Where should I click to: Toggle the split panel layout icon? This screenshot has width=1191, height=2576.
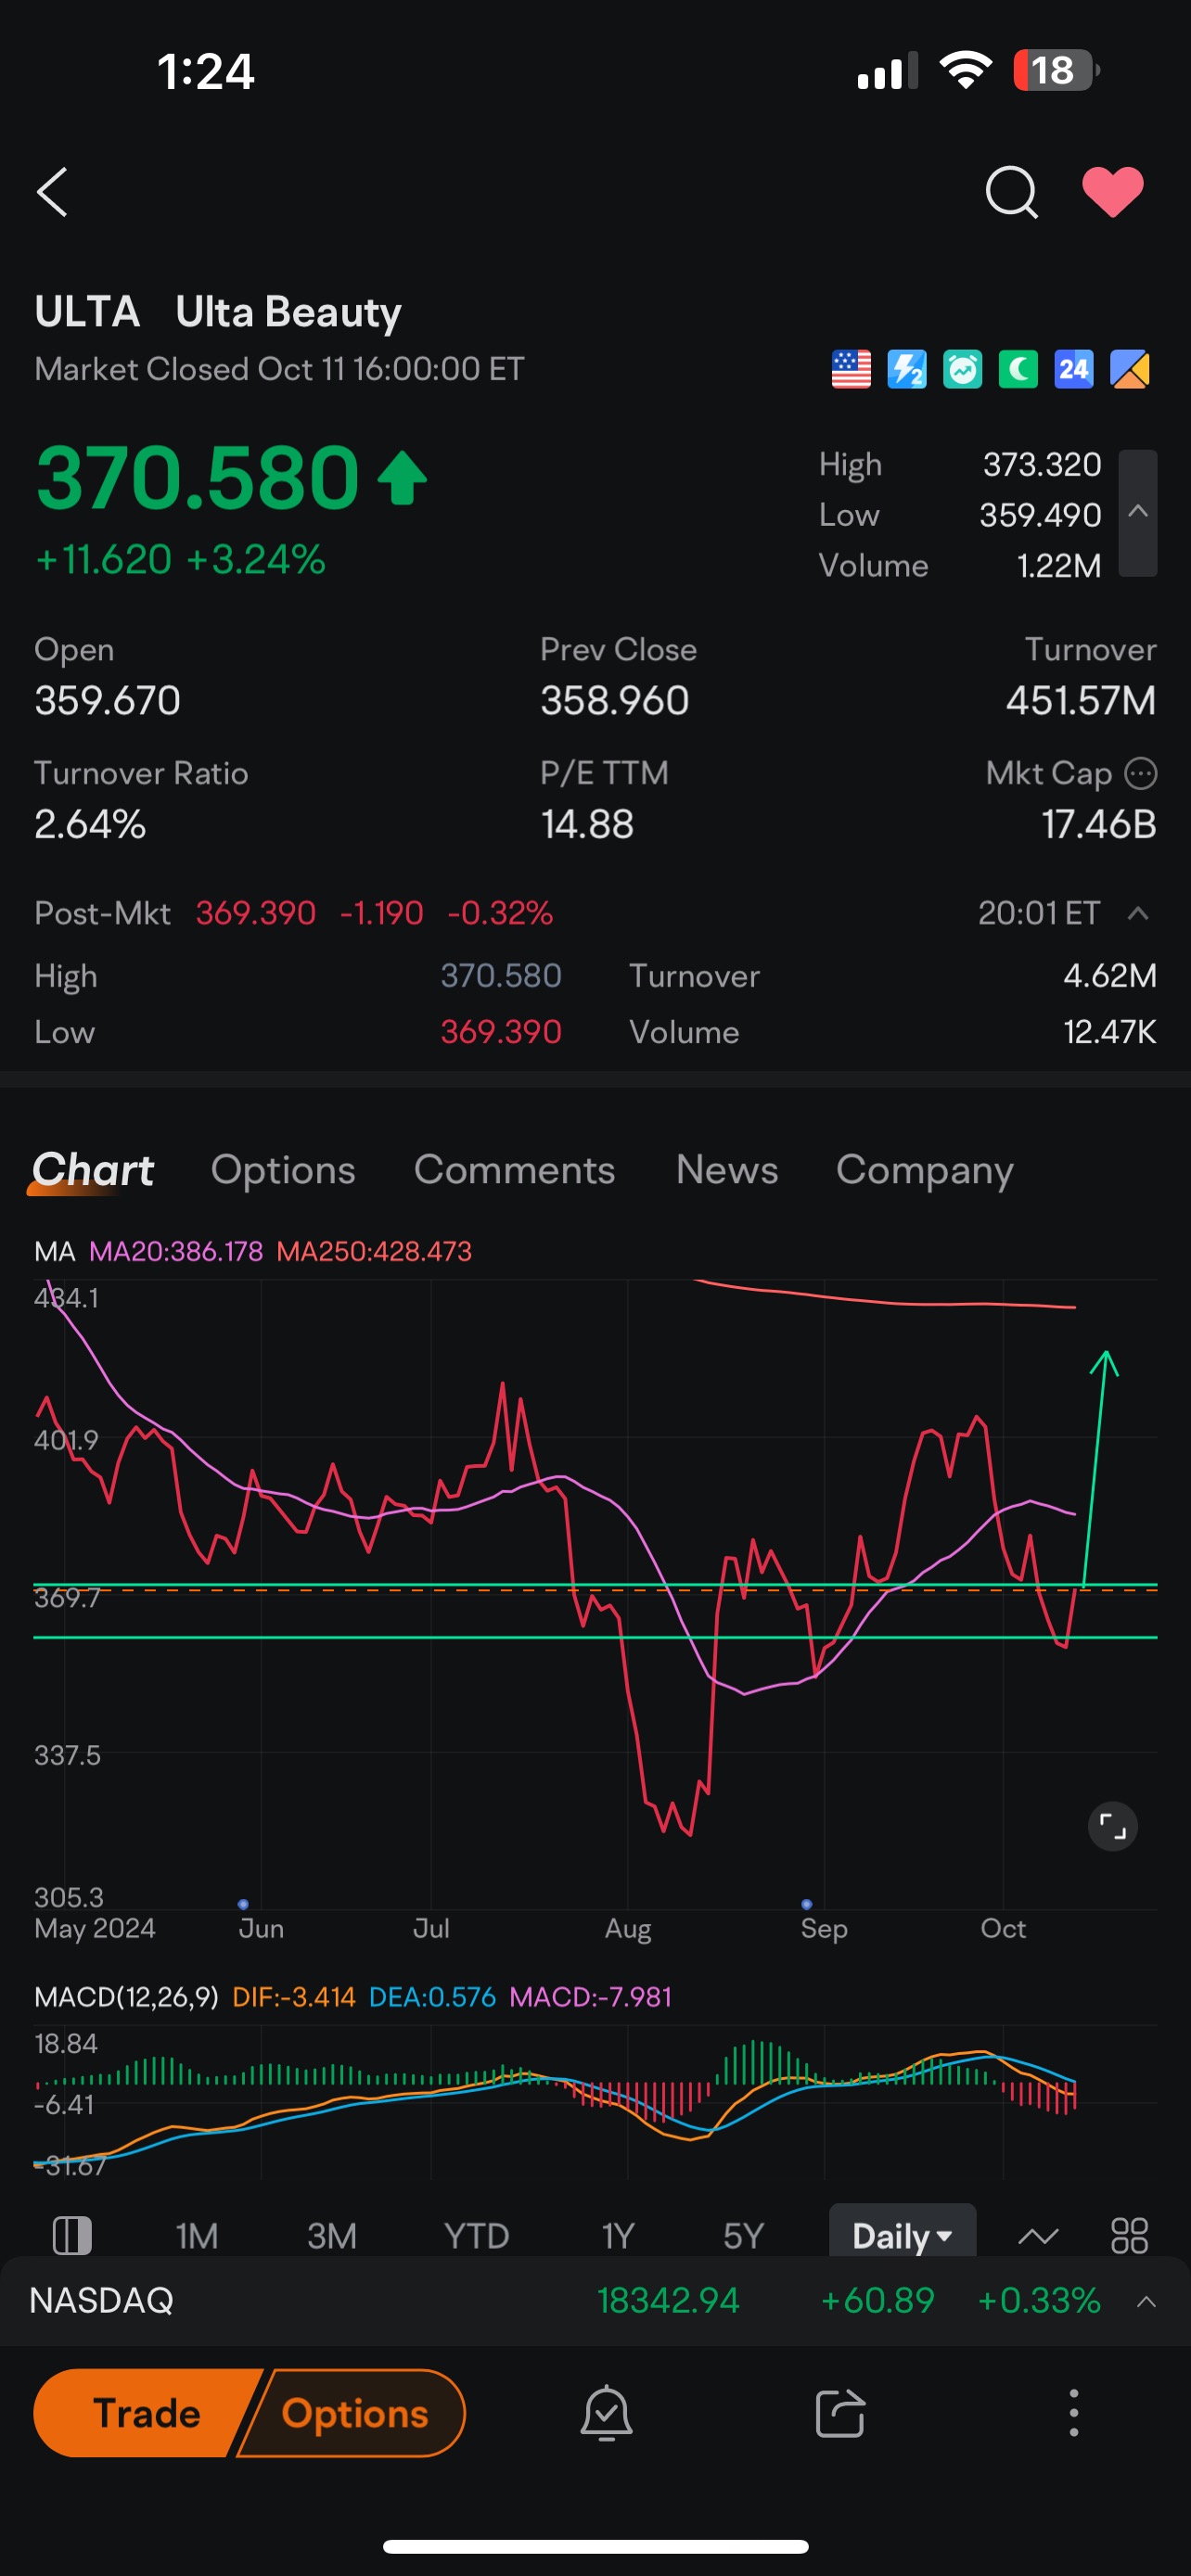(x=71, y=2235)
